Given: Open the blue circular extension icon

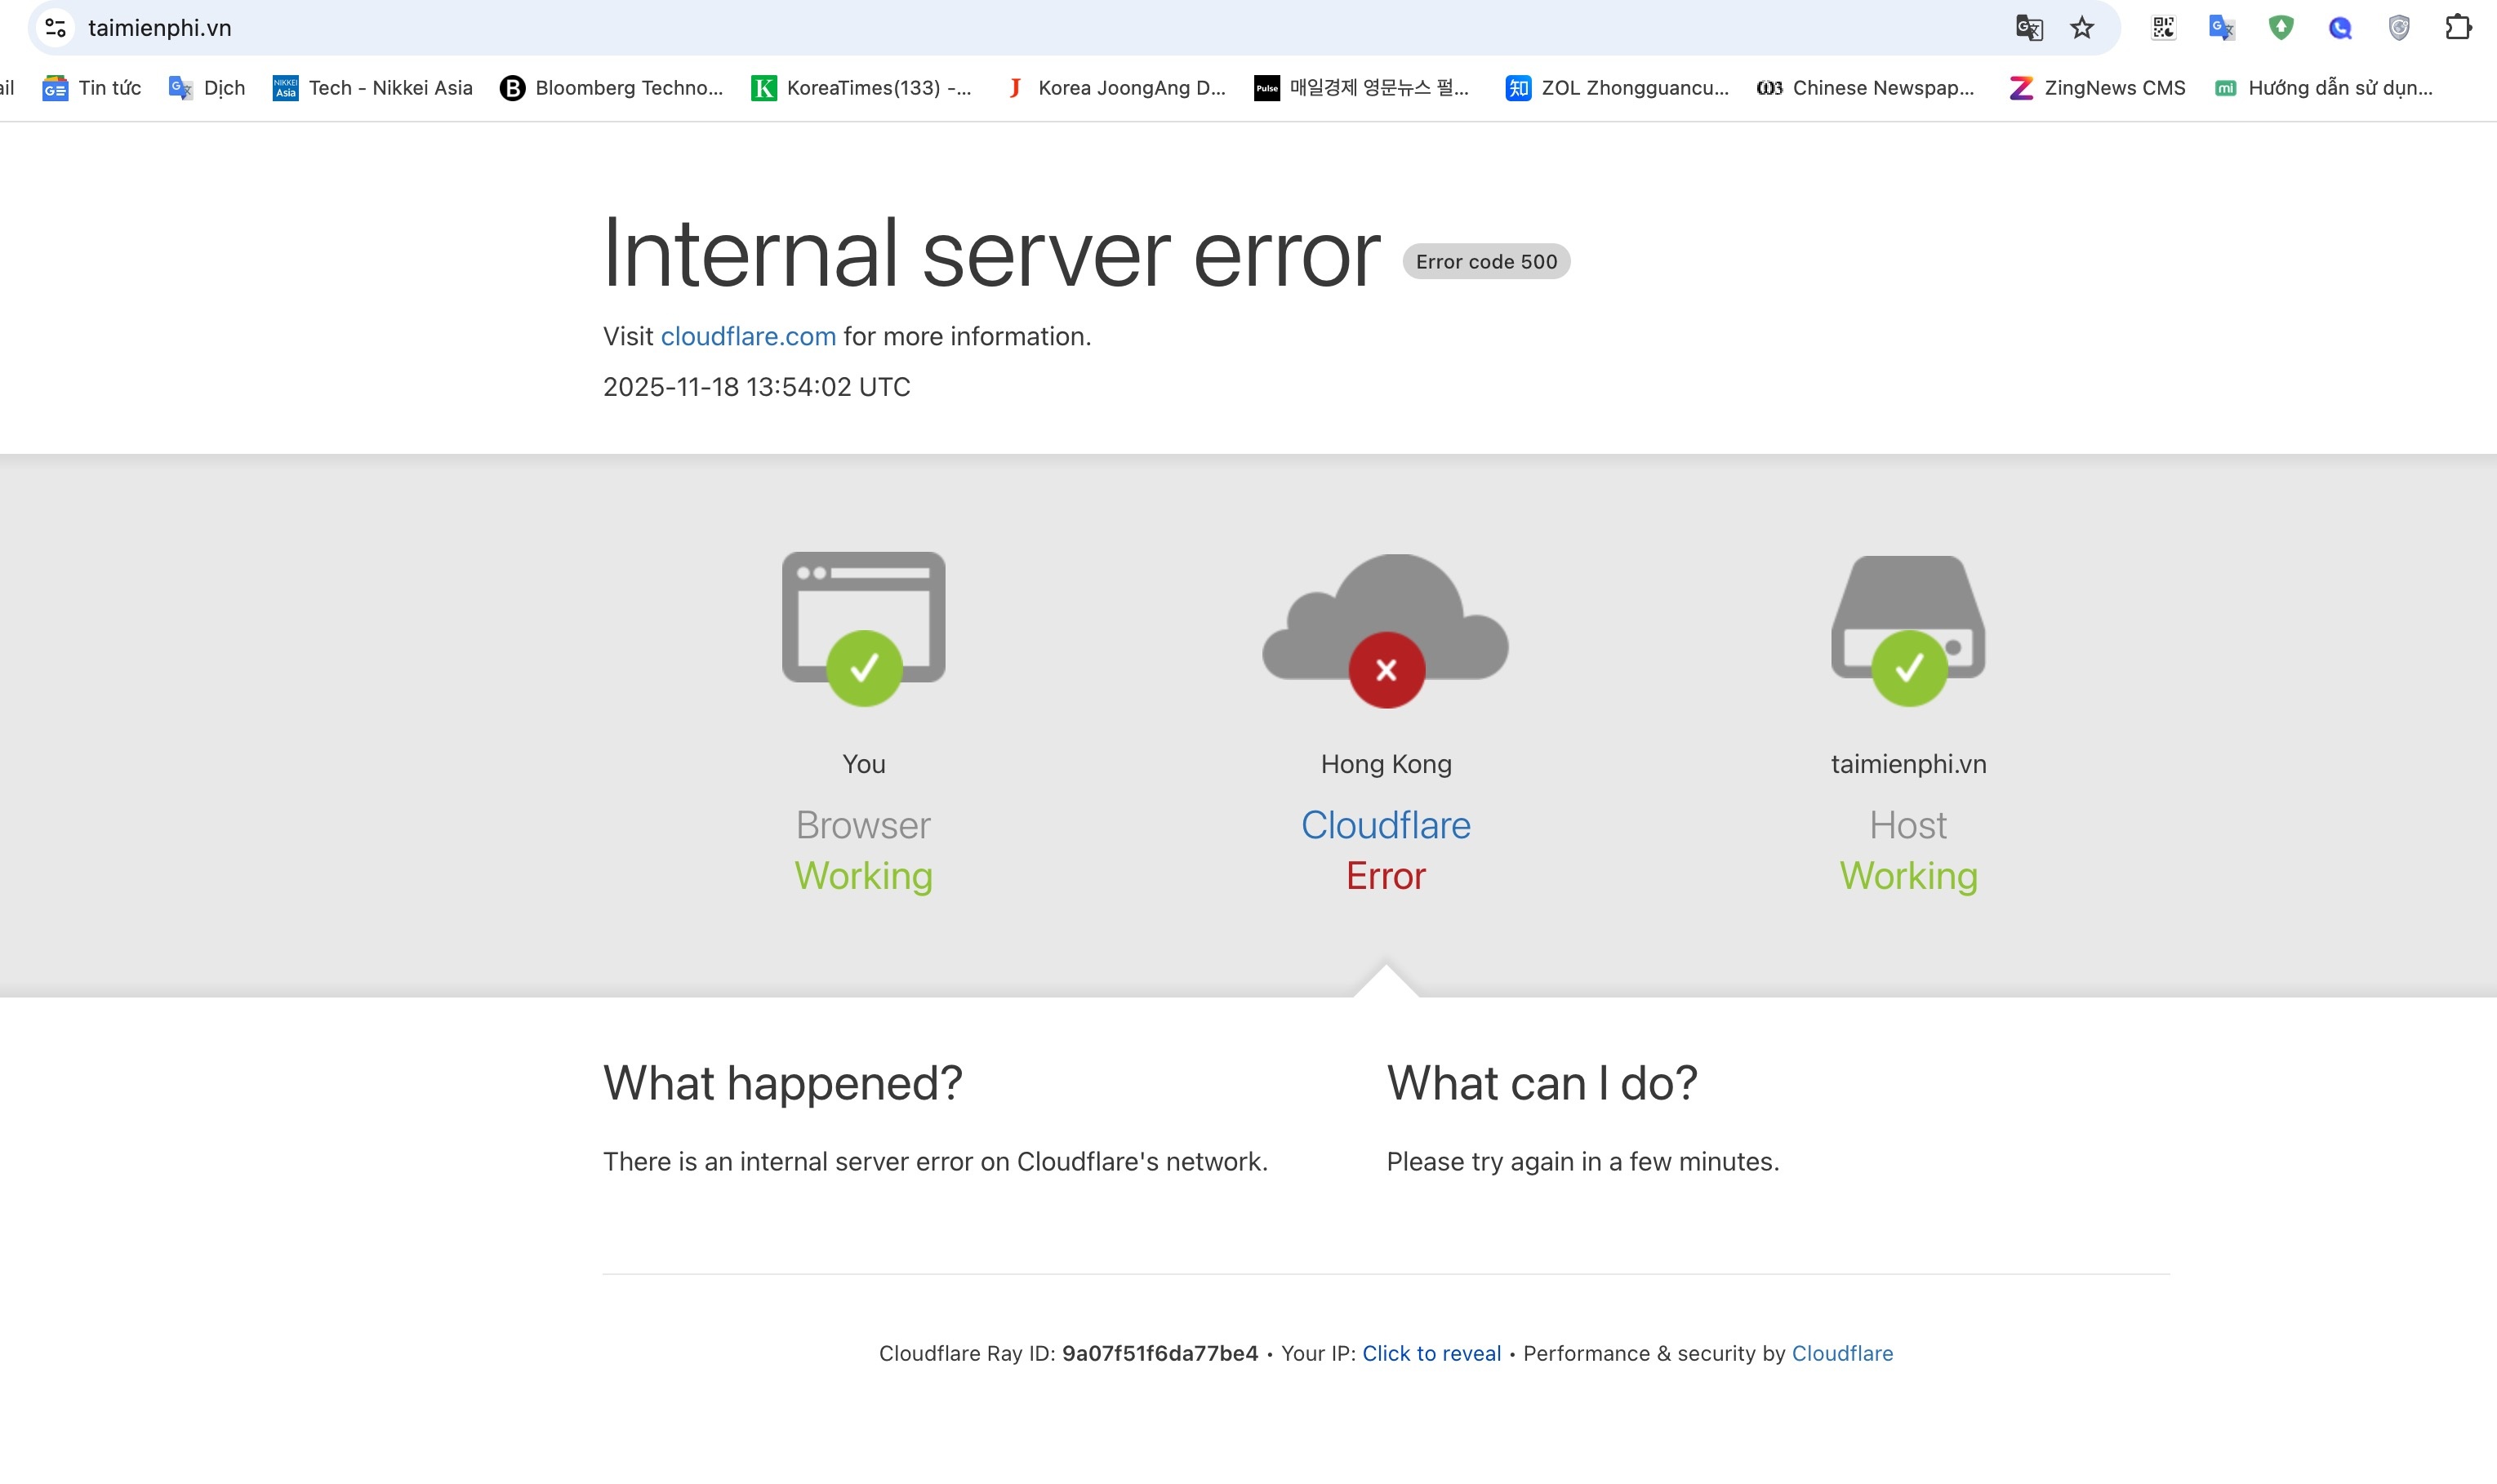Looking at the screenshot, I should (x=2340, y=28).
